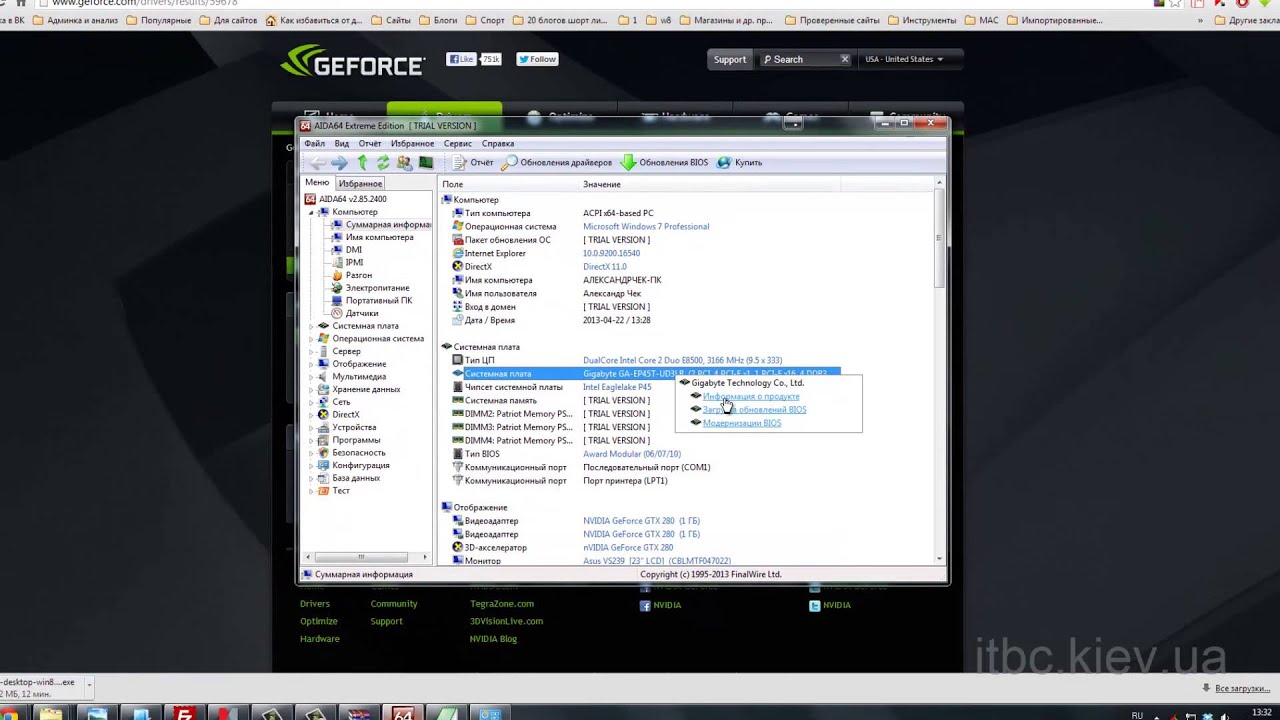Click the green monitor icon in the AIDA64 toolbar
Viewport: 1280px width, 720px height.
coord(426,162)
